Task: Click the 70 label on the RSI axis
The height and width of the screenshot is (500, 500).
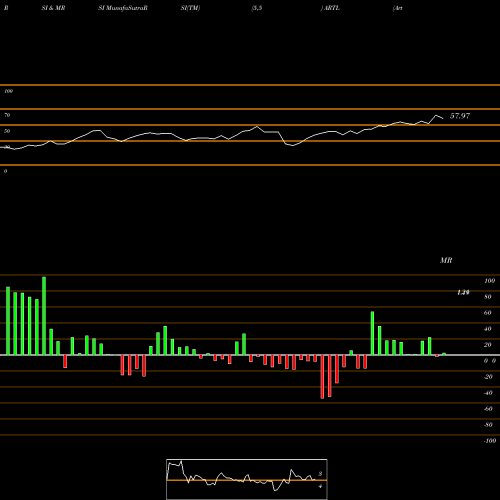Action: click(x=7, y=115)
